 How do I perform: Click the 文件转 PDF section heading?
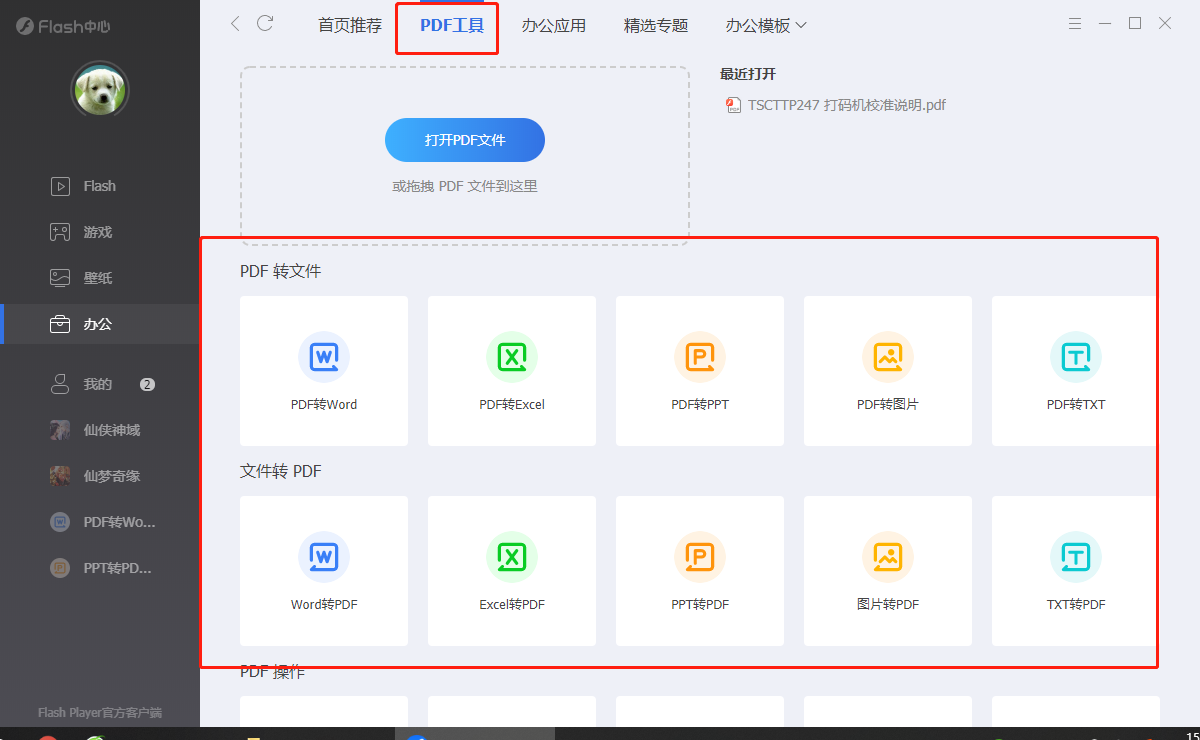(x=281, y=471)
